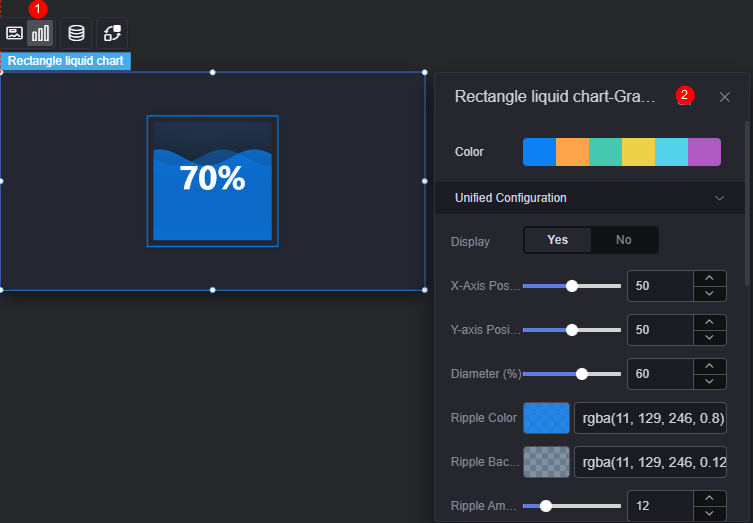Collapse the Unified Configuration section
Image resolution: width=753 pixels, height=523 pixels.
719,198
